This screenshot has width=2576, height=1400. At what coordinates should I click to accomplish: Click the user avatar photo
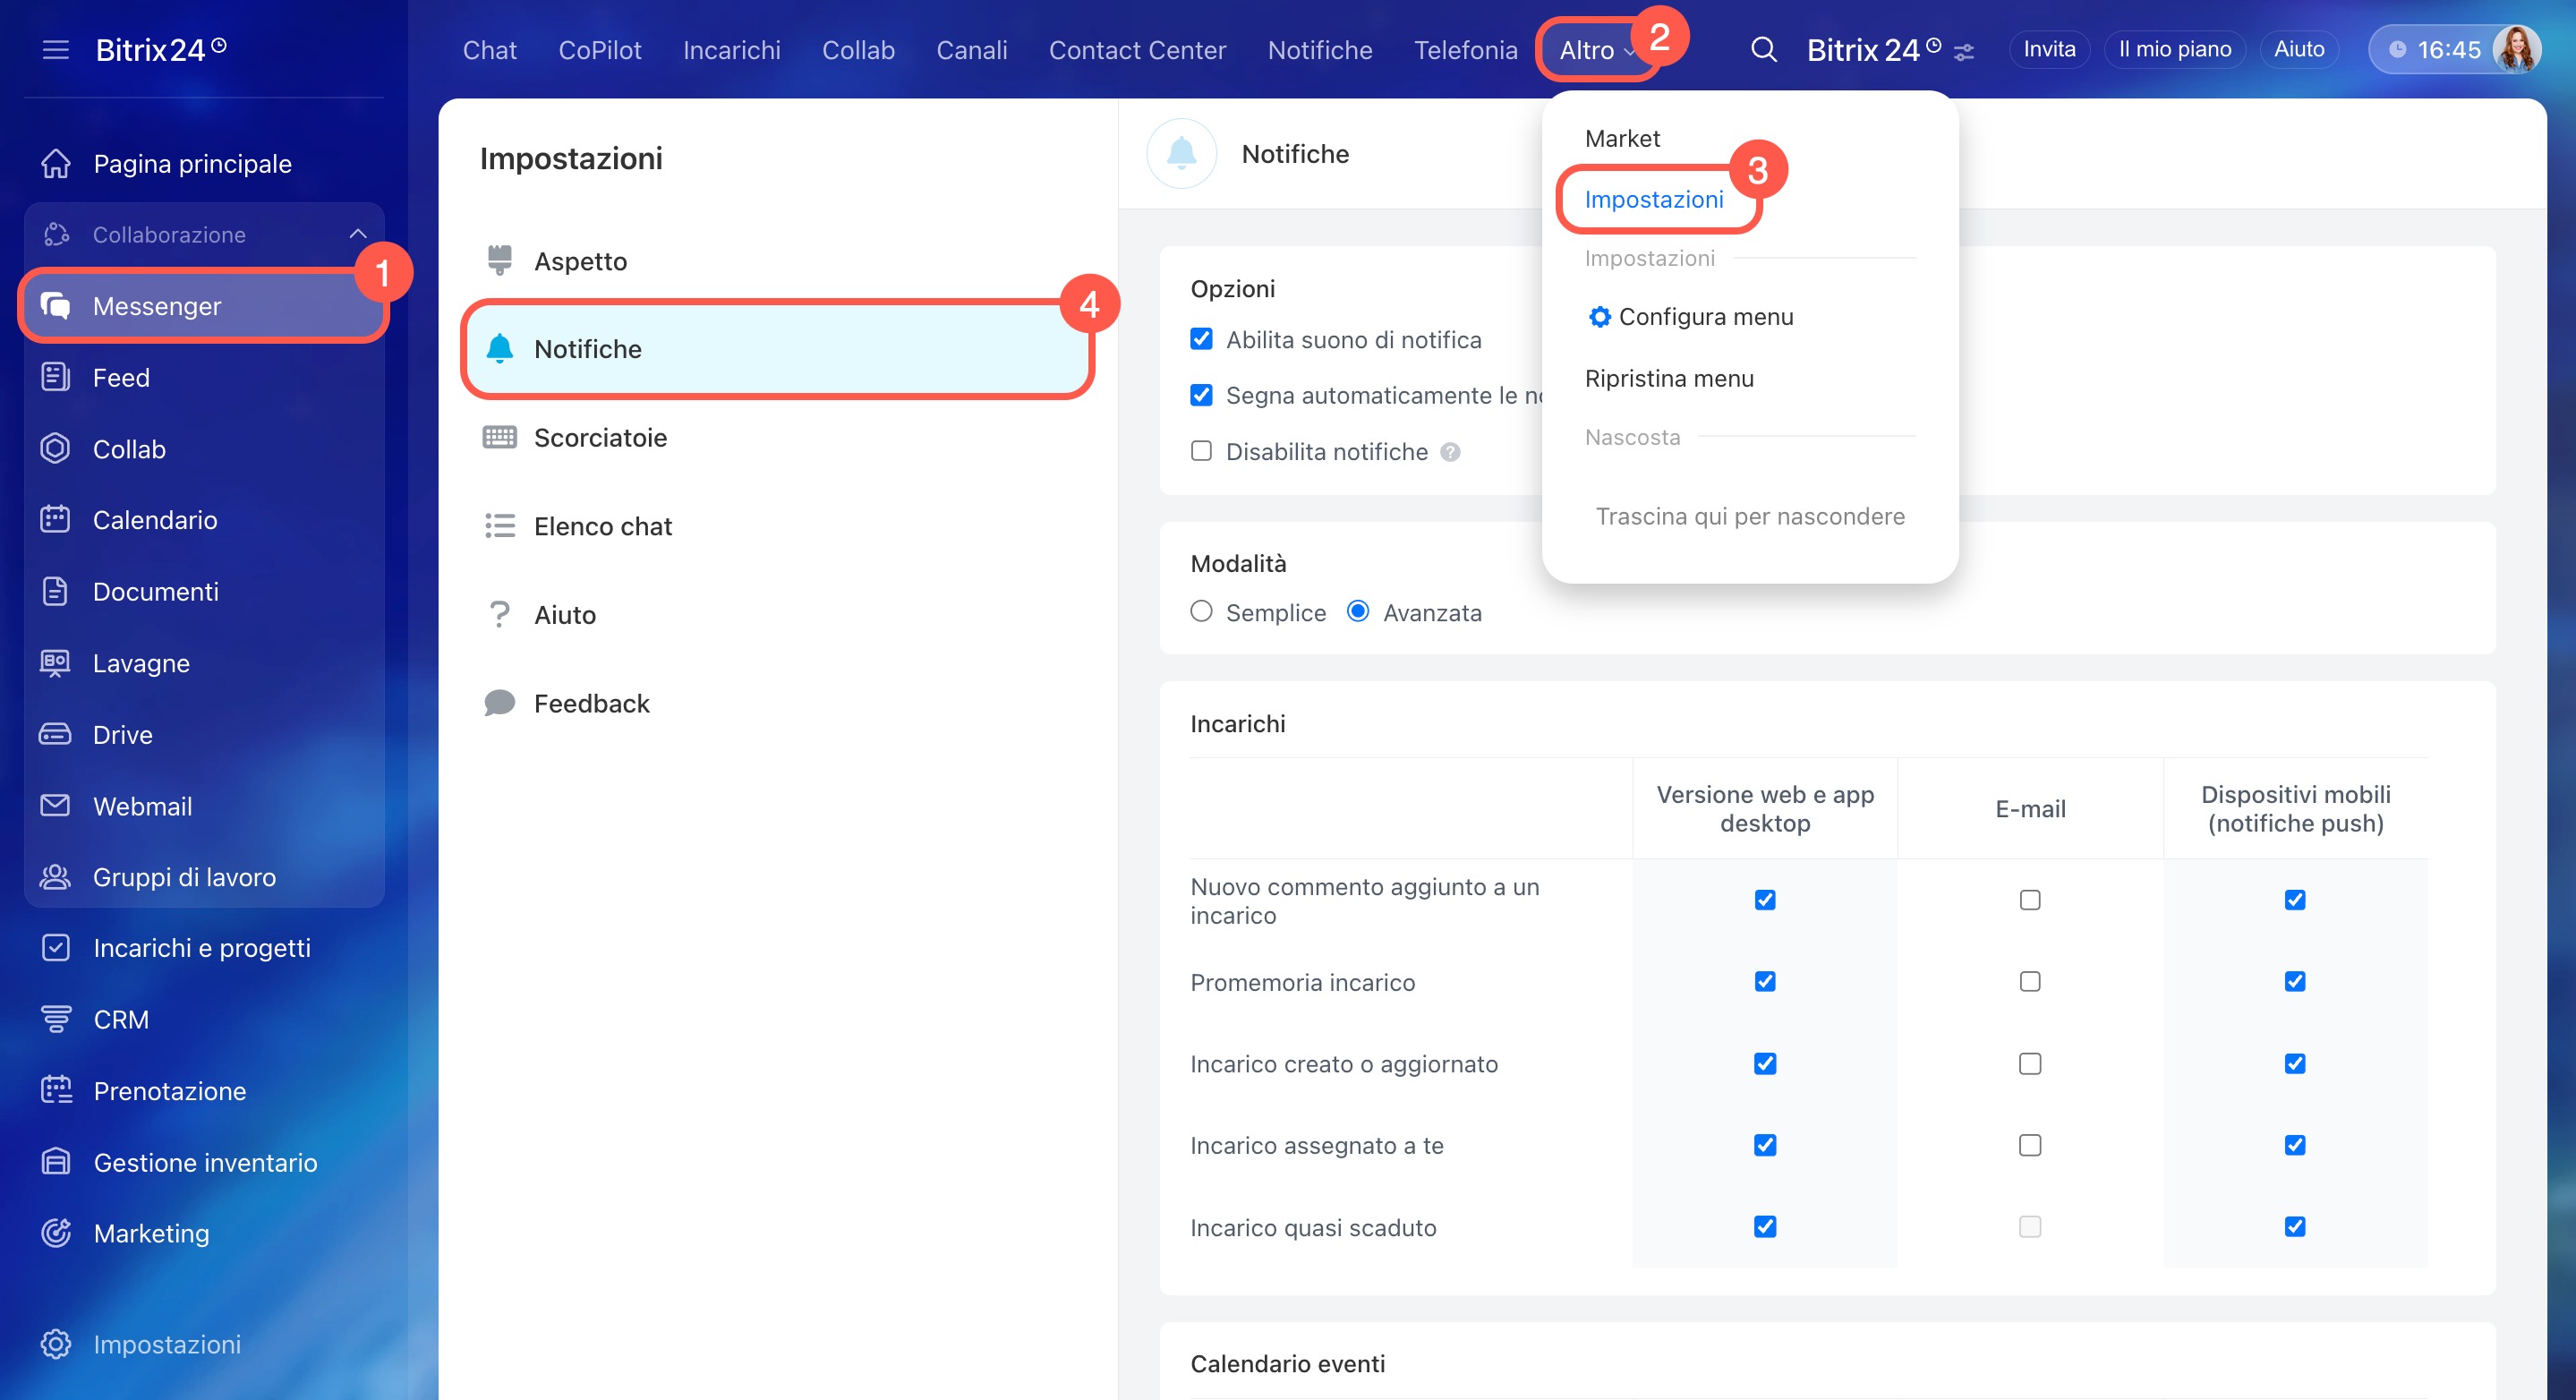pos(2516,49)
